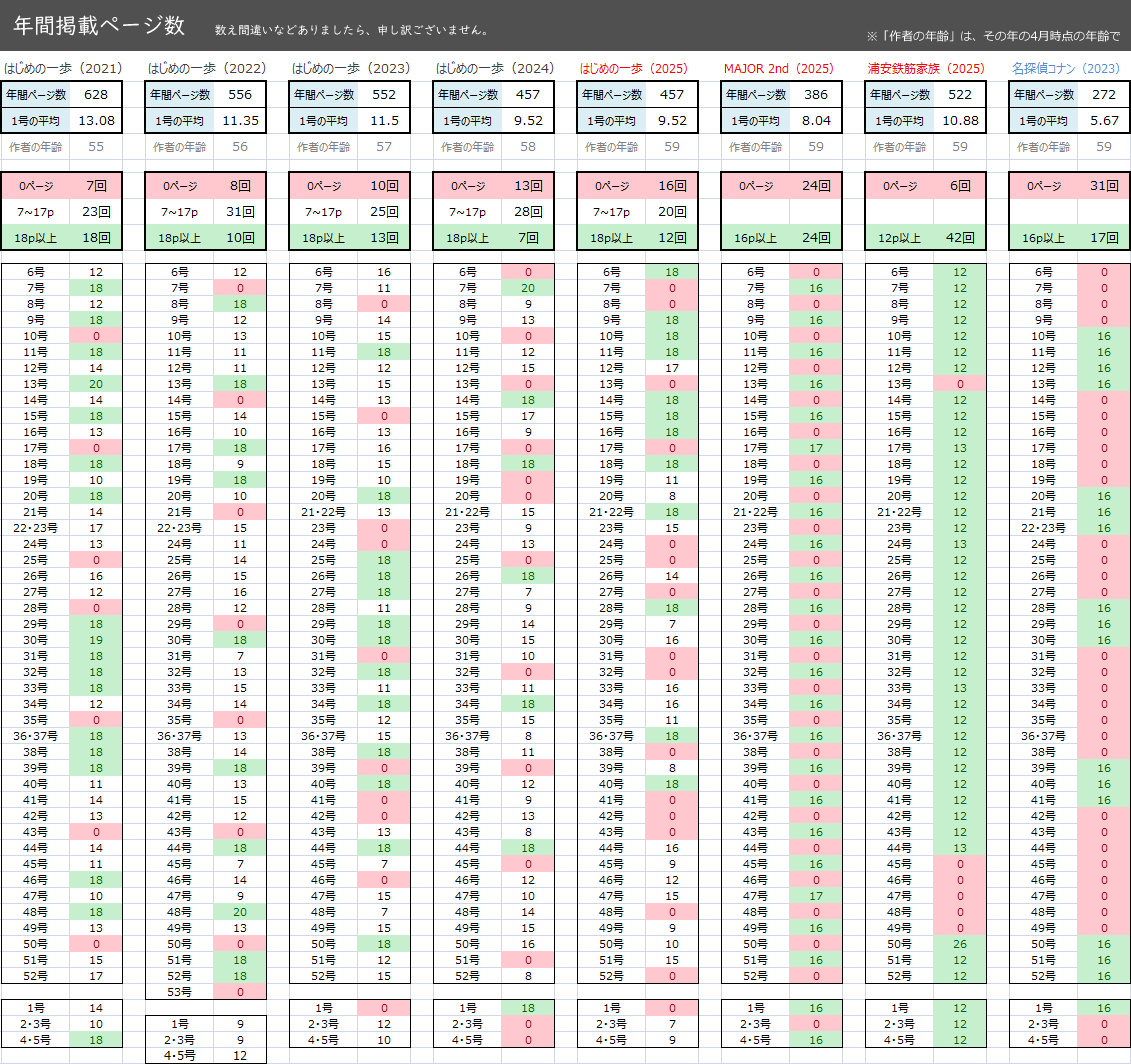Image resolution: width=1131 pixels, height=1064 pixels.
Task: Click the 年間掲載ページ数 title heading
Action: point(99,26)
